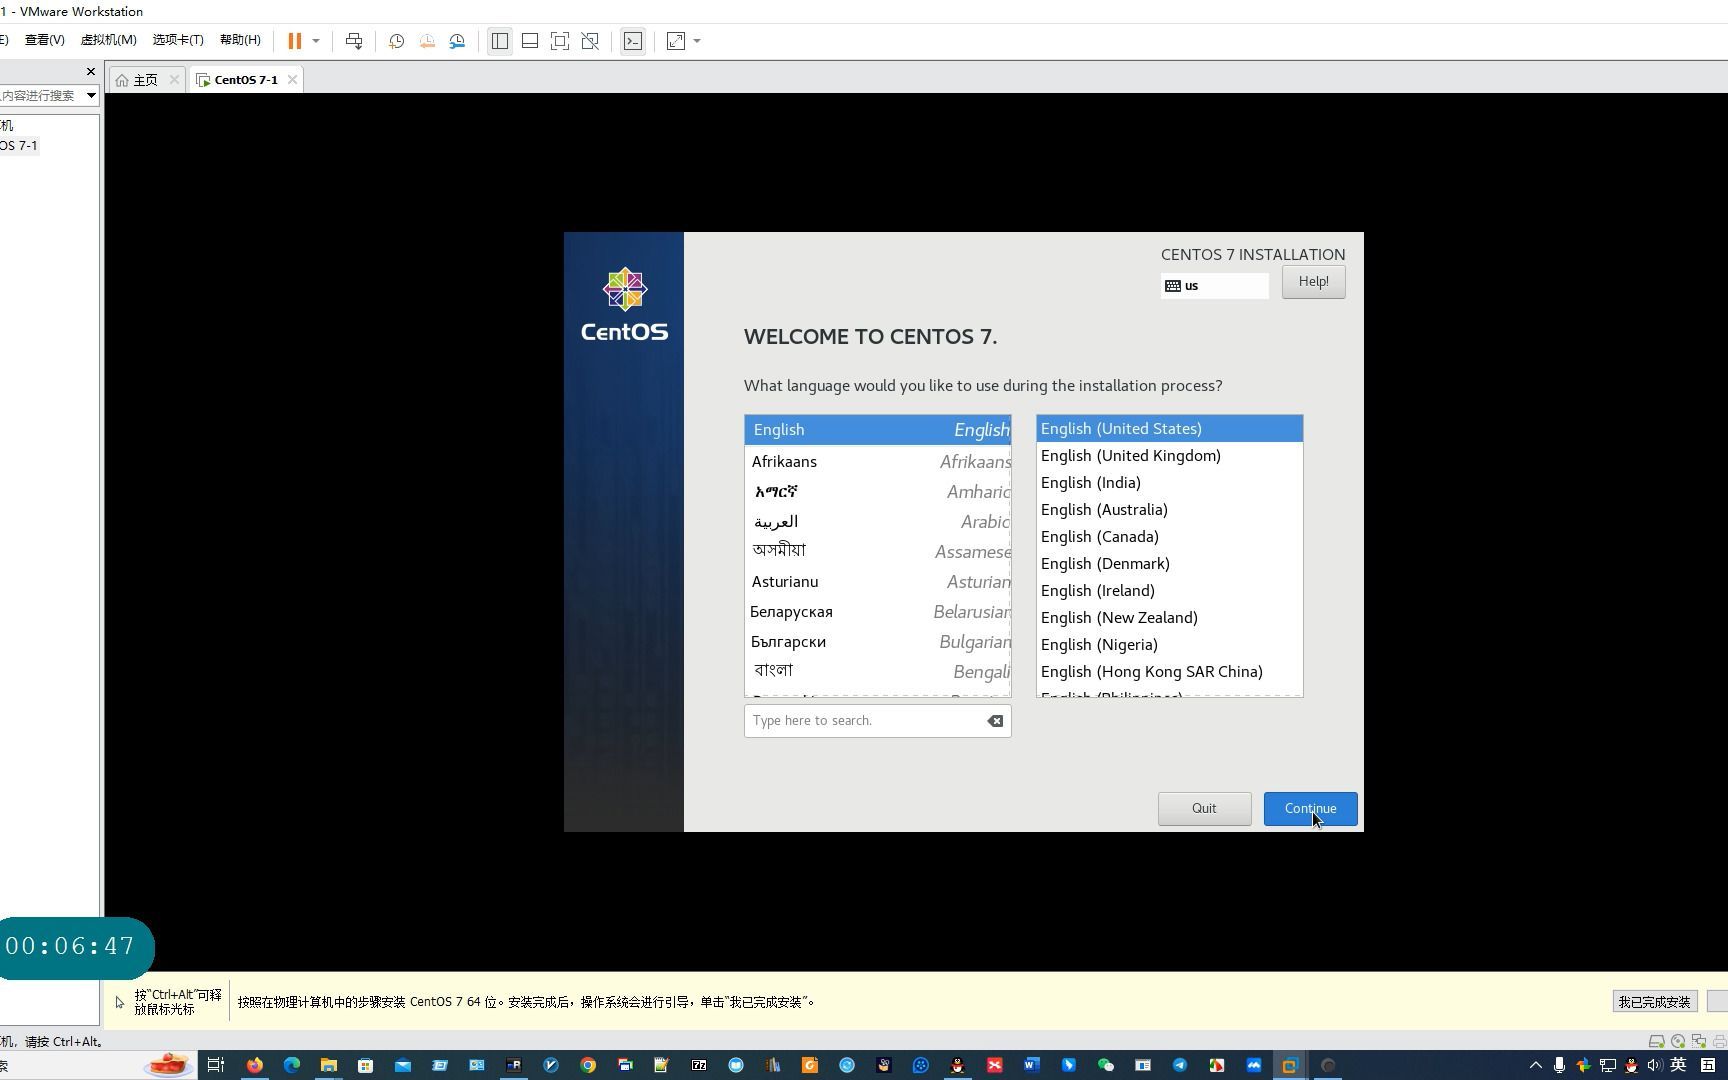
Task: Click Continue in CentOS installer
Action: coord(1310,809)
